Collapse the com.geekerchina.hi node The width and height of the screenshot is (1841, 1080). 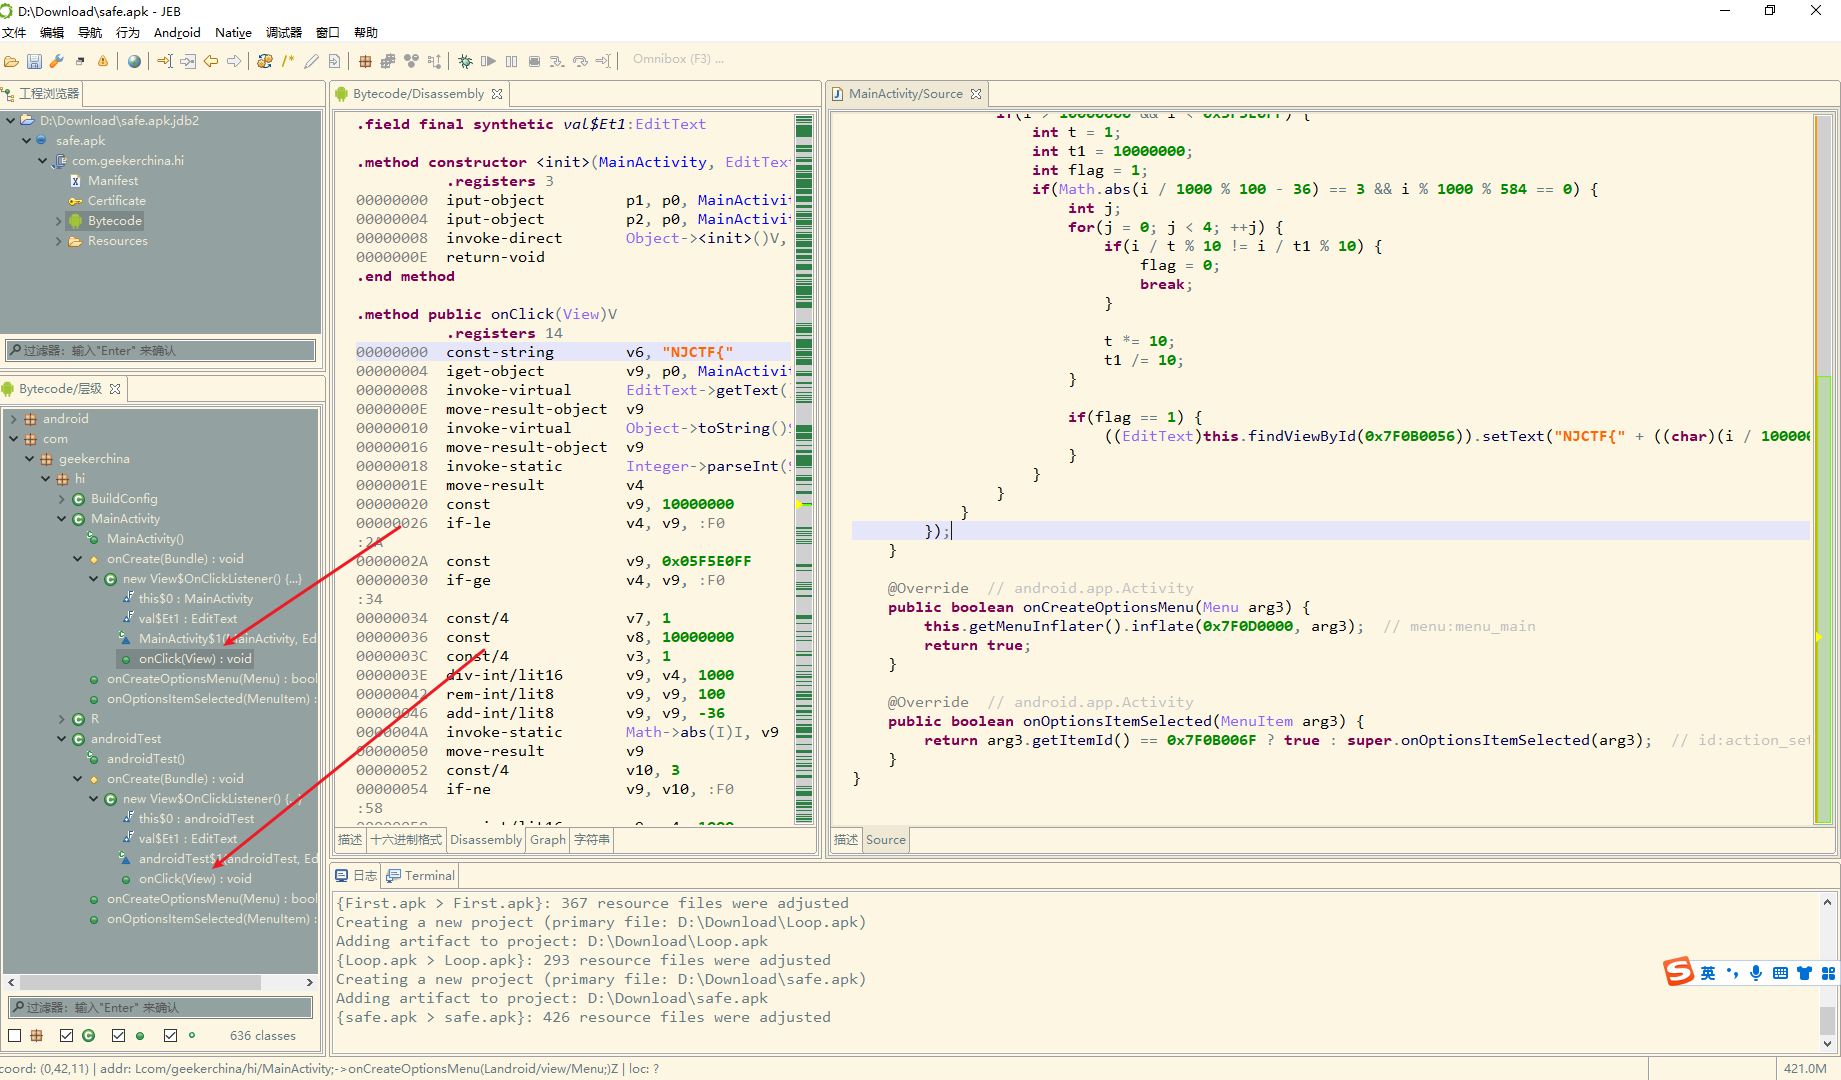[x=42, y=160]
